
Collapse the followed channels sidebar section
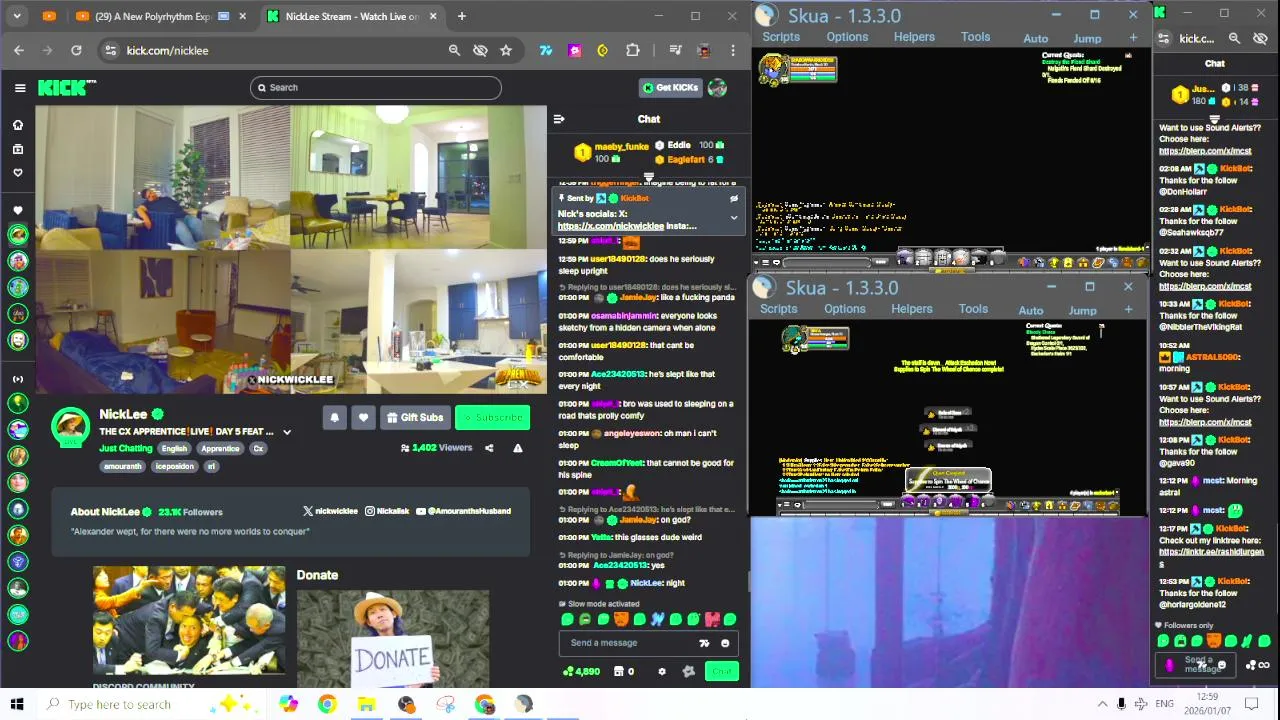17,210
